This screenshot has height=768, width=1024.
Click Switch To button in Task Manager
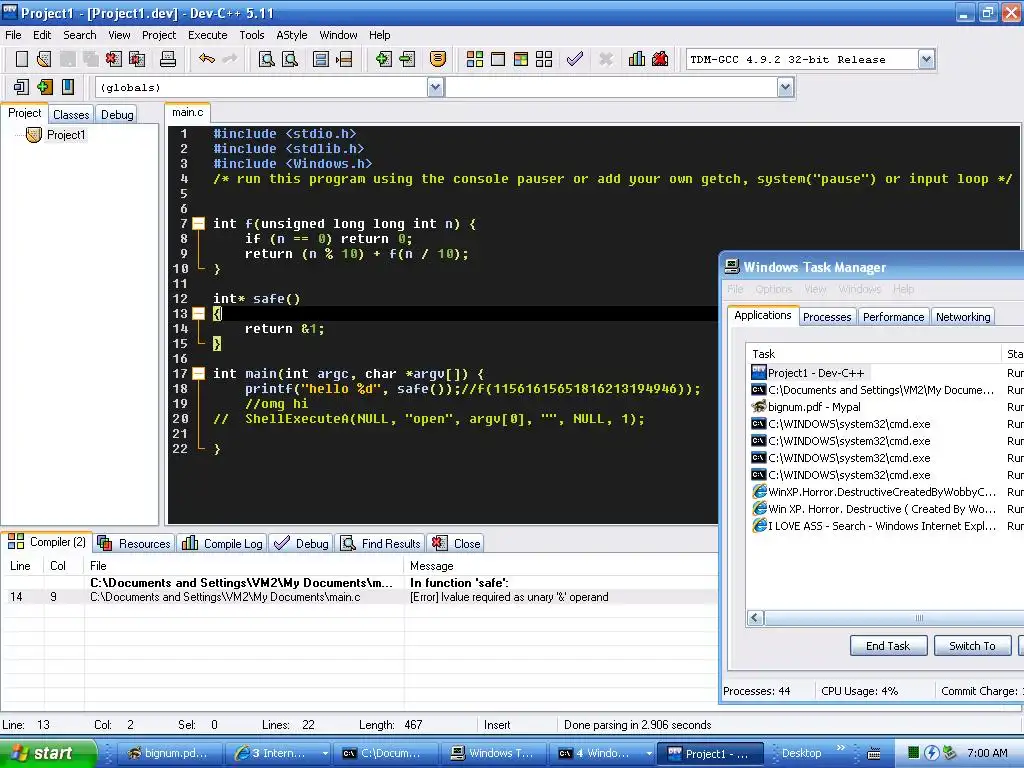click(x=972, y=646)
